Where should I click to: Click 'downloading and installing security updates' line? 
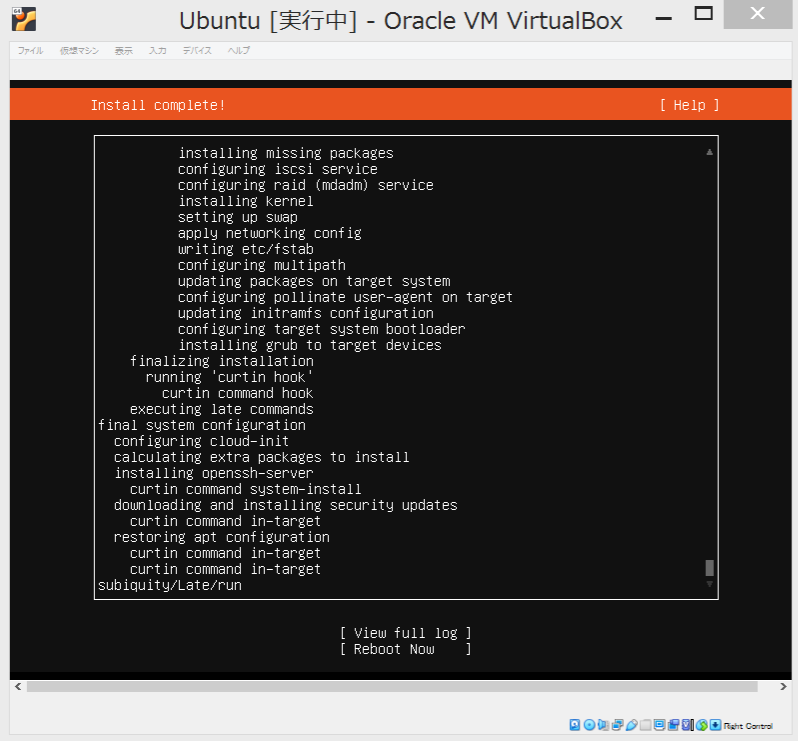pyautogui.click(x=286, y=505)
